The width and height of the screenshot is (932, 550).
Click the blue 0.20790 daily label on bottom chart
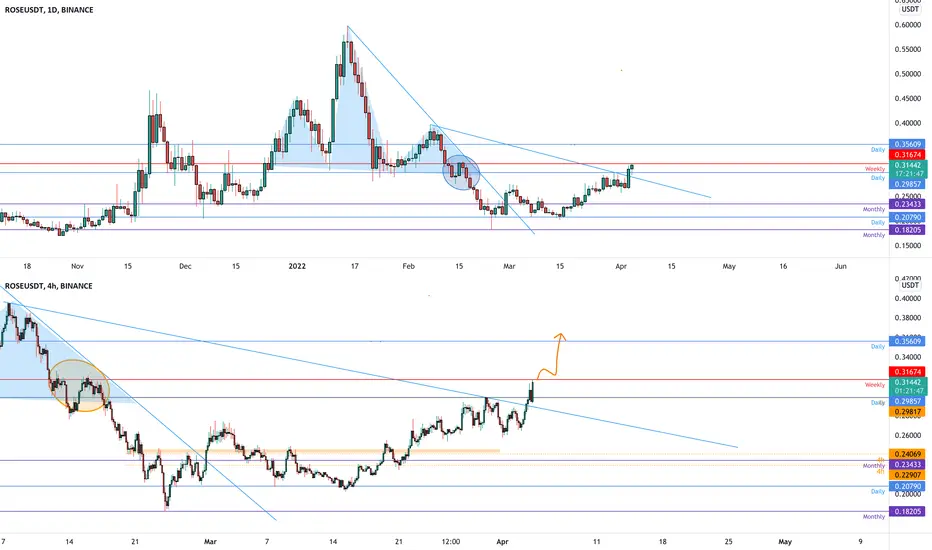[907, 486]
